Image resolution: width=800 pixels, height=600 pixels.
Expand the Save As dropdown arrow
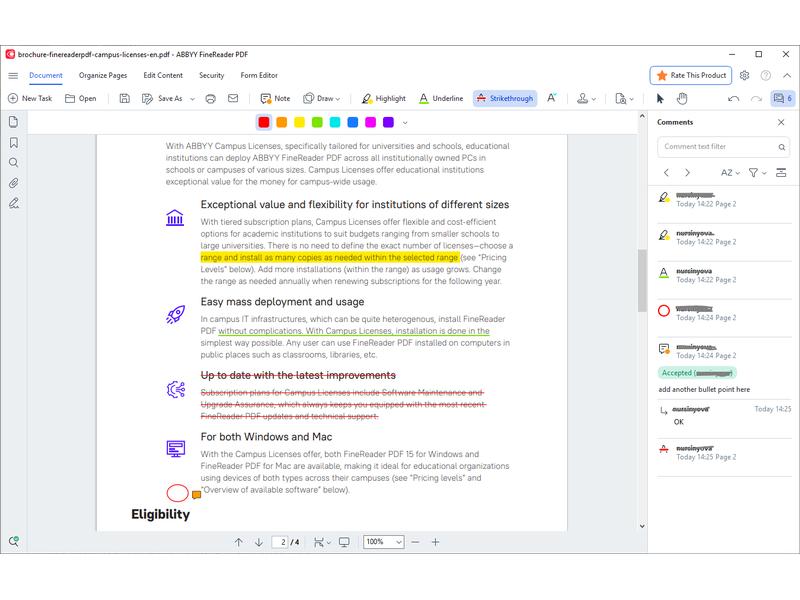[192, 99]
